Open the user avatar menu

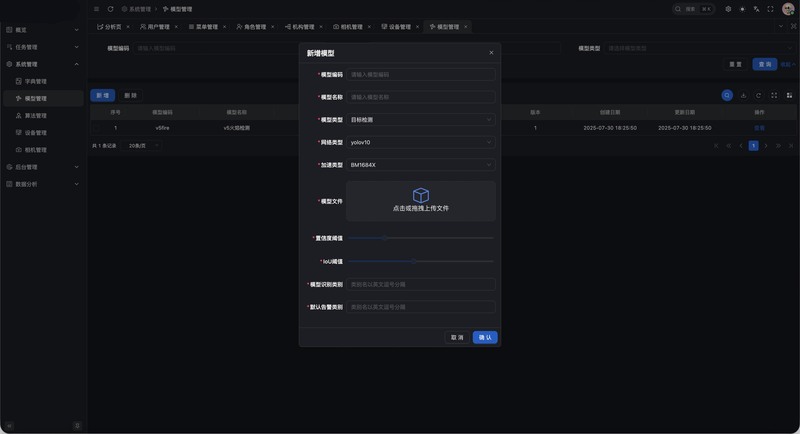[788, 9]
